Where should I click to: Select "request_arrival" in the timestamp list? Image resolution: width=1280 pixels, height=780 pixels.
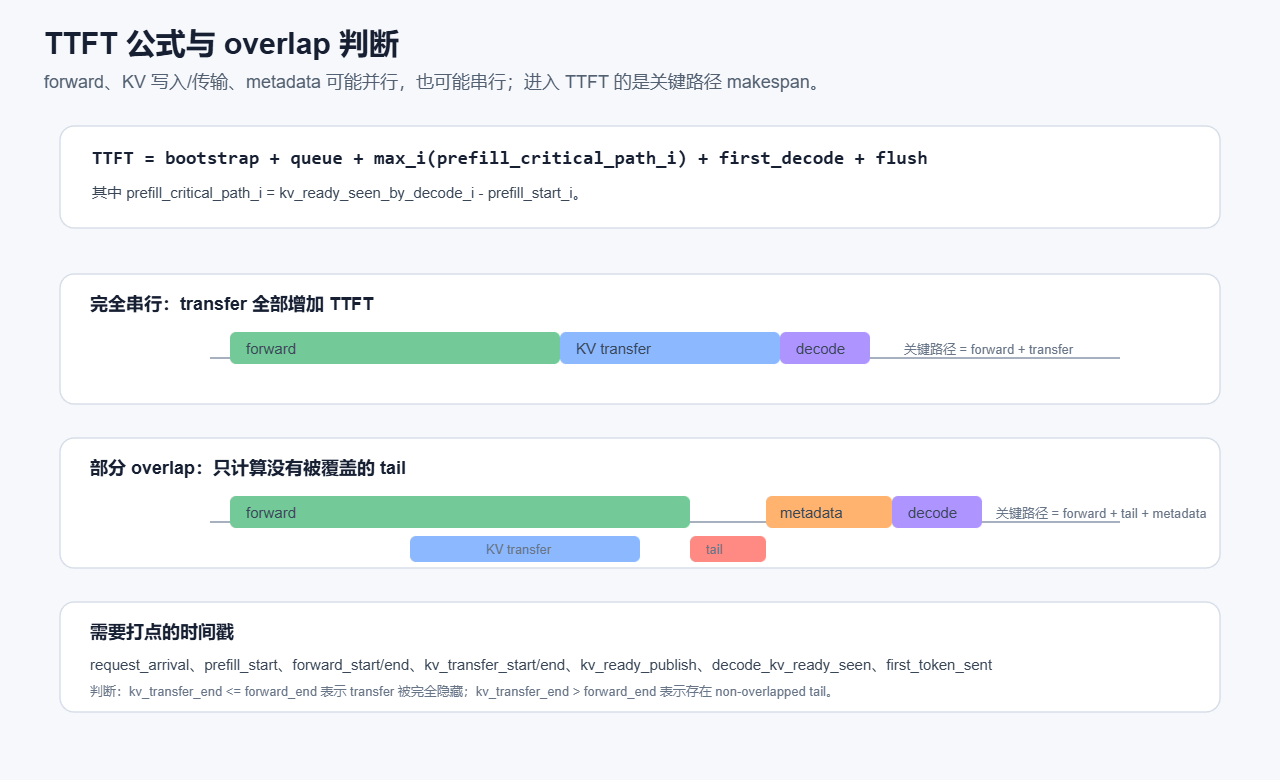[x=139, y=665]
